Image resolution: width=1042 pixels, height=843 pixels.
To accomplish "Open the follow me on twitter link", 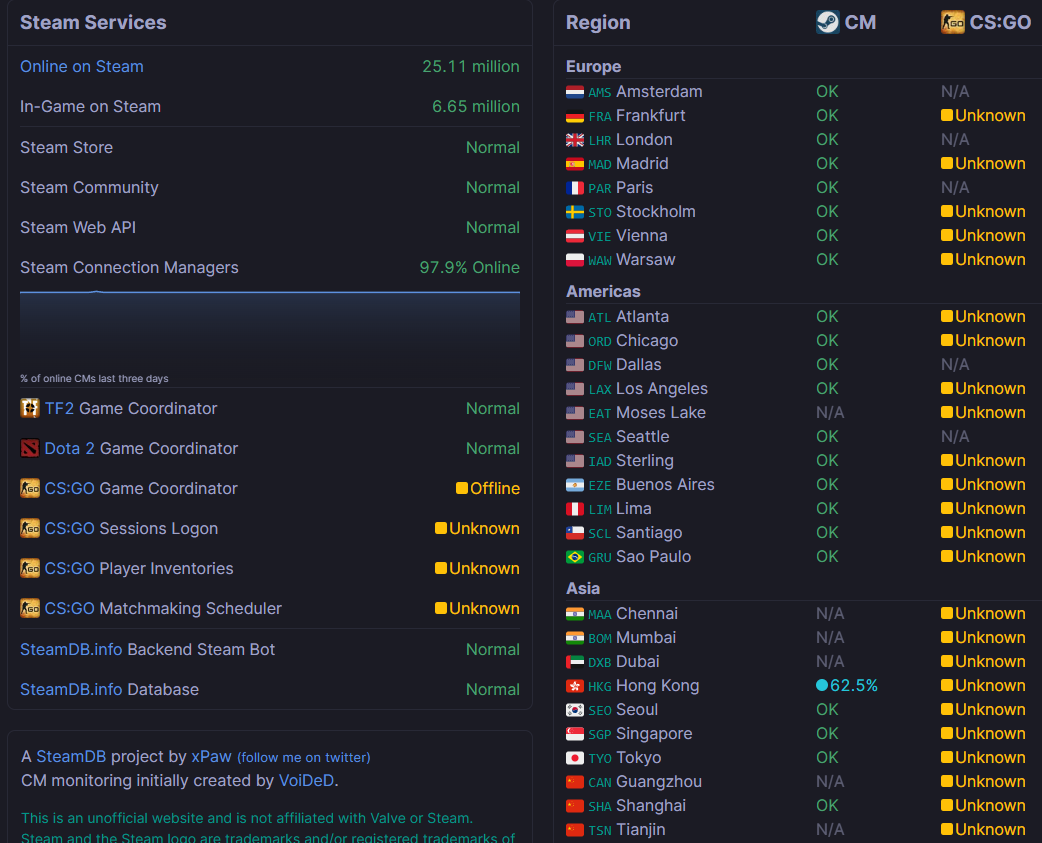I will coord(304,757).
